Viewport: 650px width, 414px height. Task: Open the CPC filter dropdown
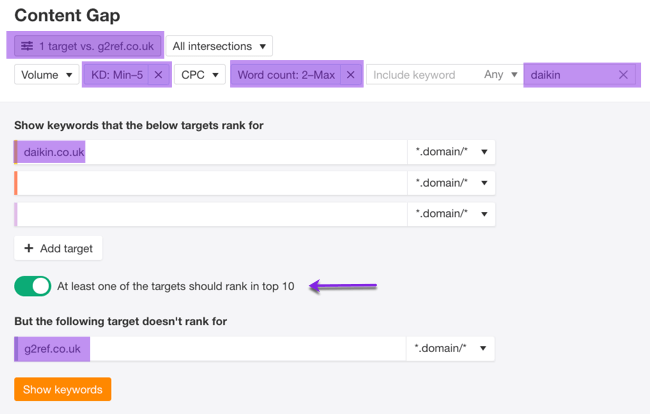click(200, 75)
